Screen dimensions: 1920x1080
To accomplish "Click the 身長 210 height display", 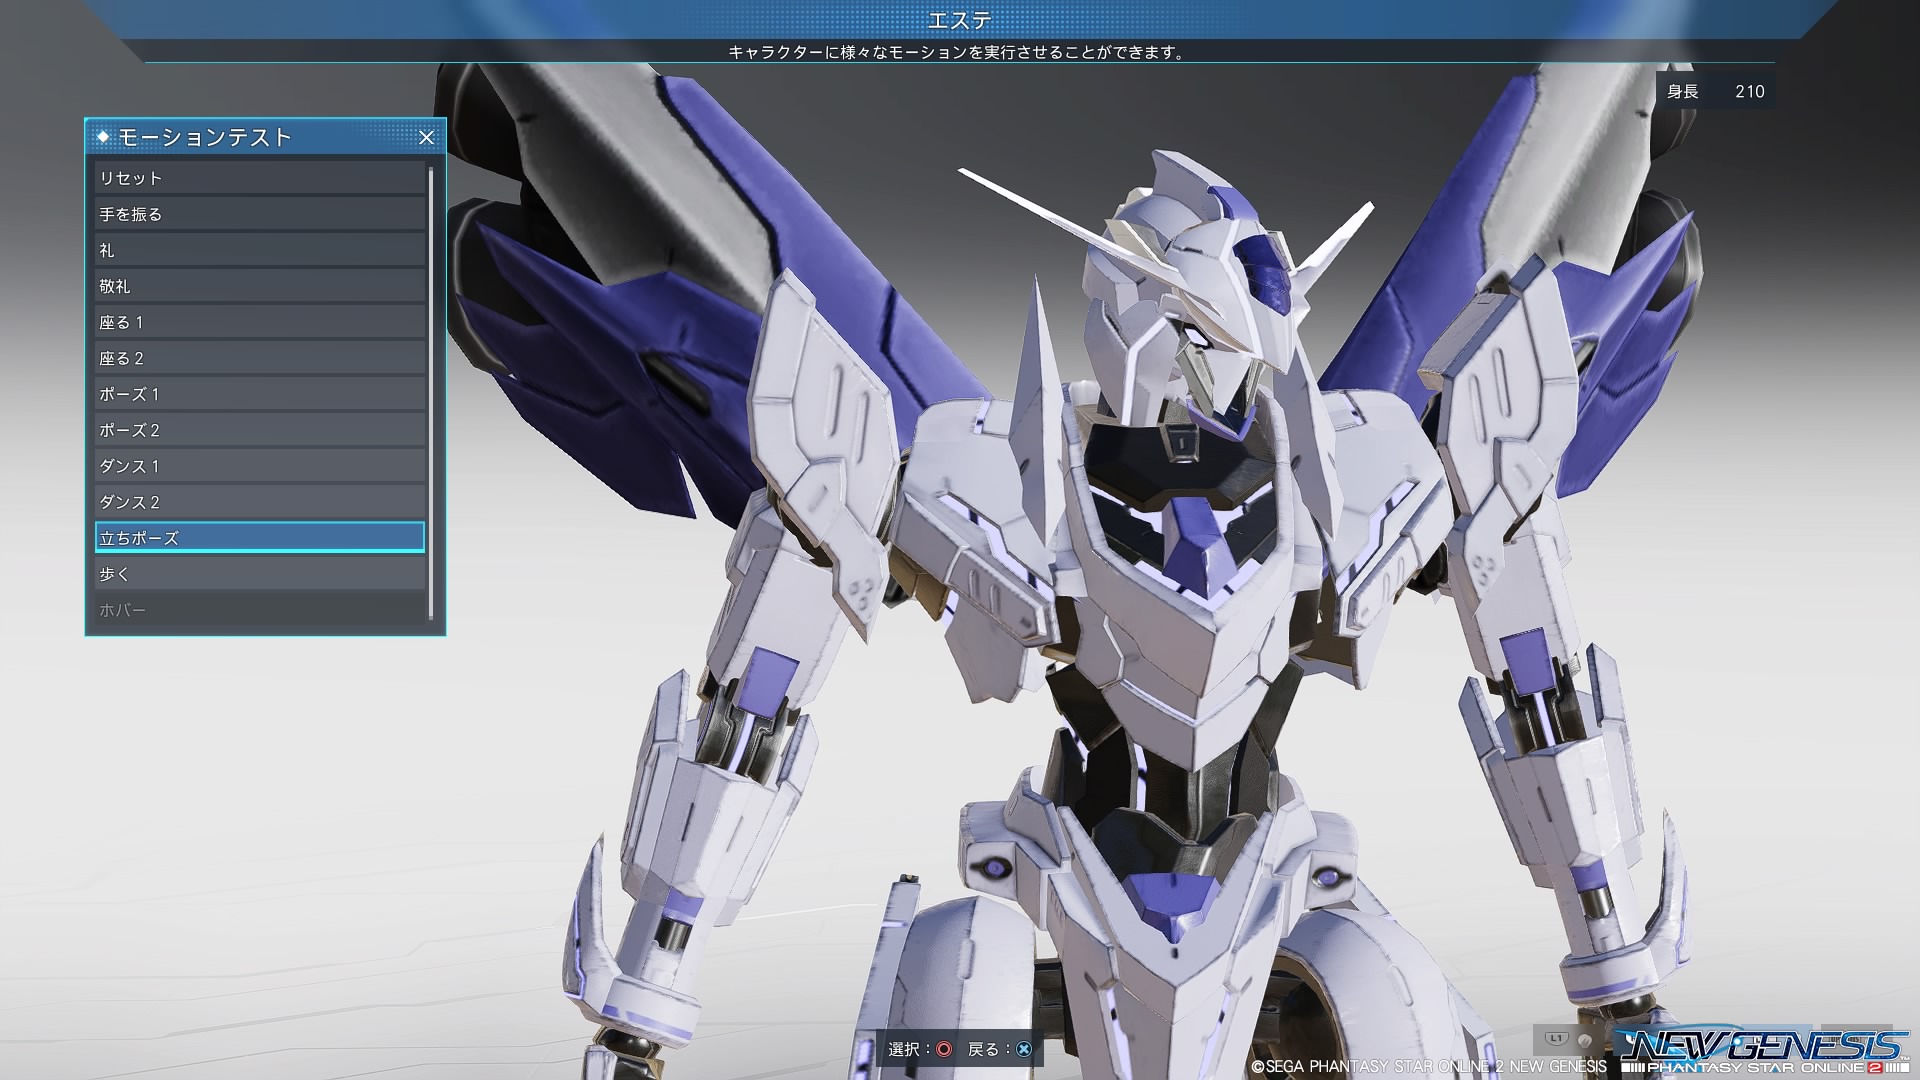I will [x=1716, y=91].
